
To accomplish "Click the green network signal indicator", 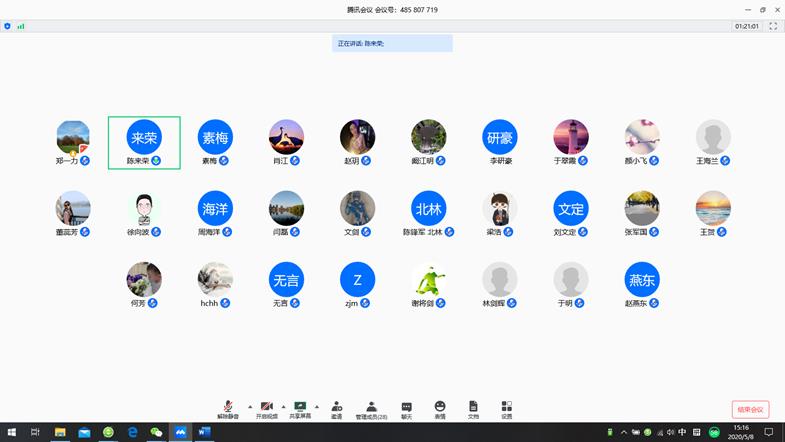I will click(x=21, y=26).
